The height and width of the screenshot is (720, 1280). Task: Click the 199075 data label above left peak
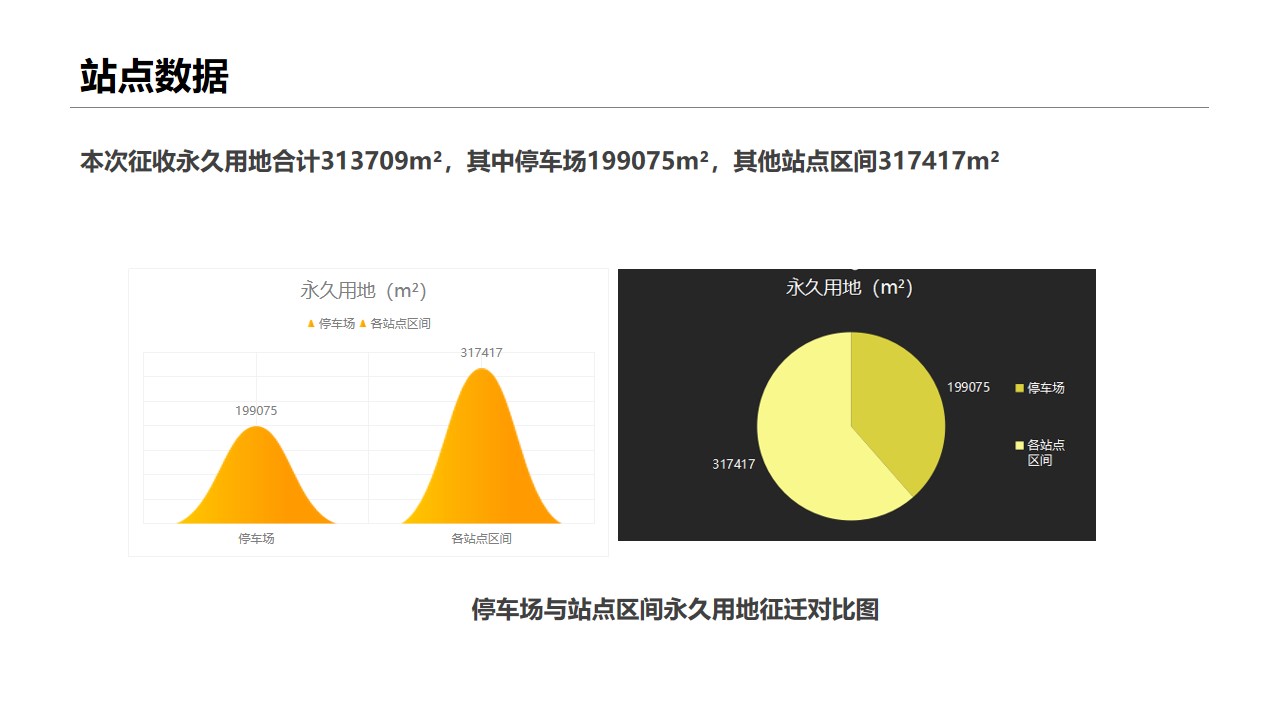pyautogui.click(x=256, y=411)
